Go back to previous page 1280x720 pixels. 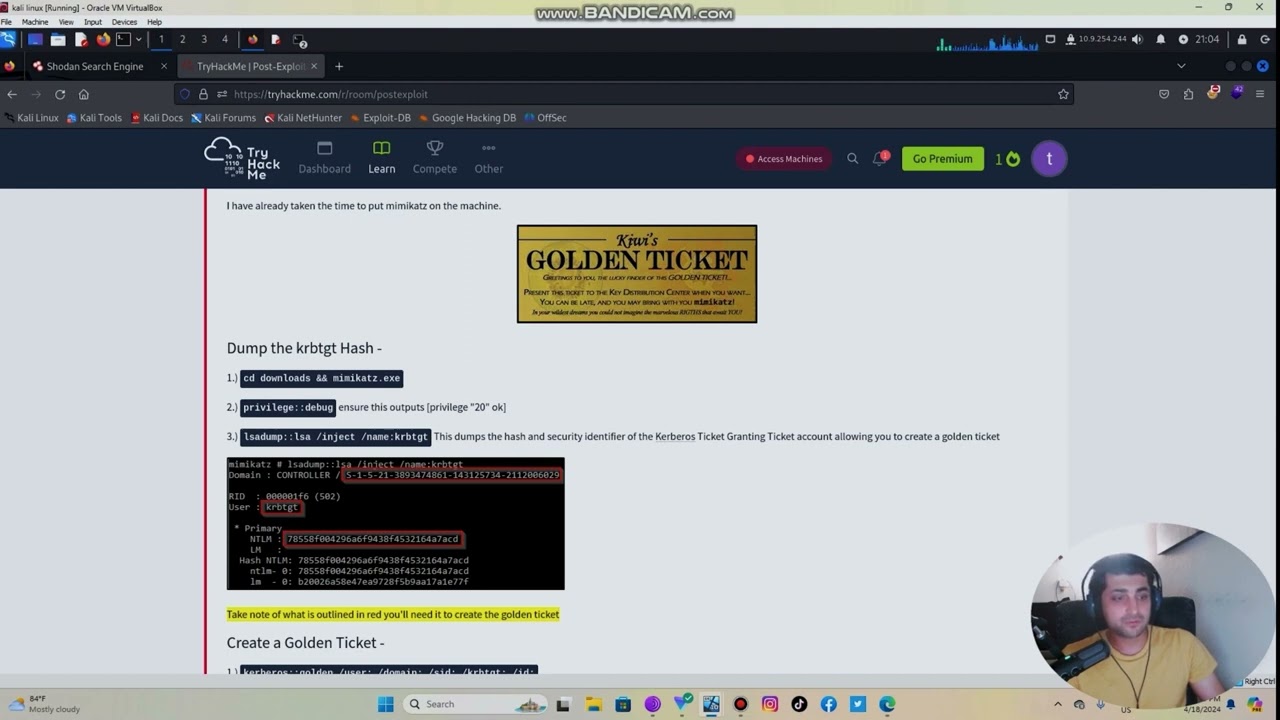(12, 94)
